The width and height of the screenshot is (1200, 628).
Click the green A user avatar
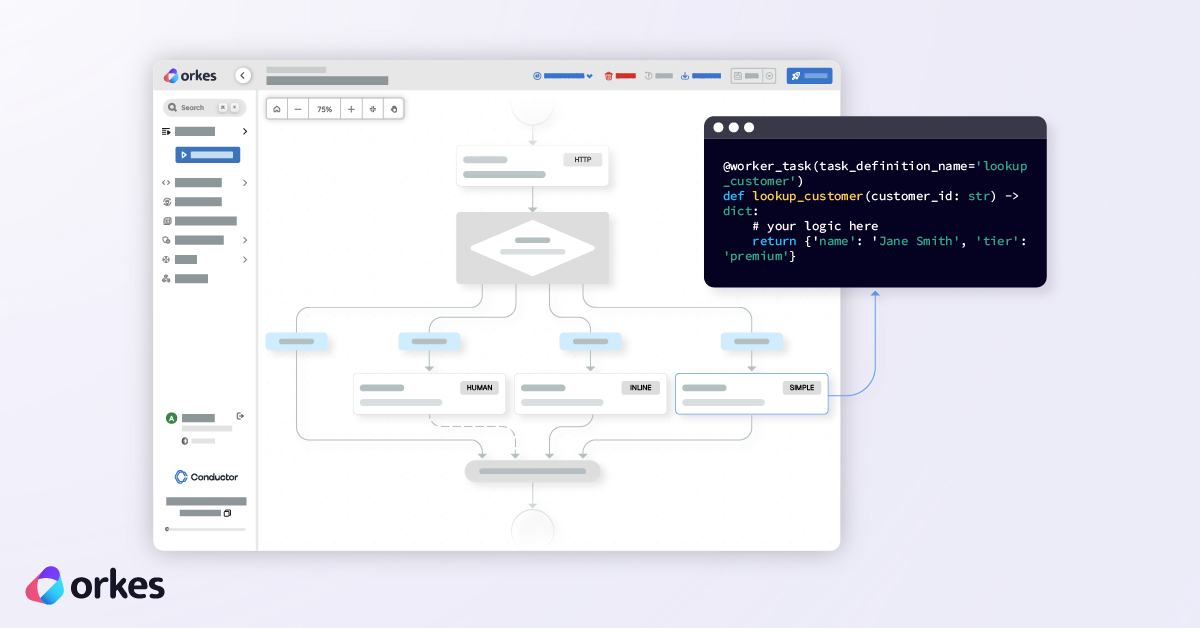[x=171, y=418]
